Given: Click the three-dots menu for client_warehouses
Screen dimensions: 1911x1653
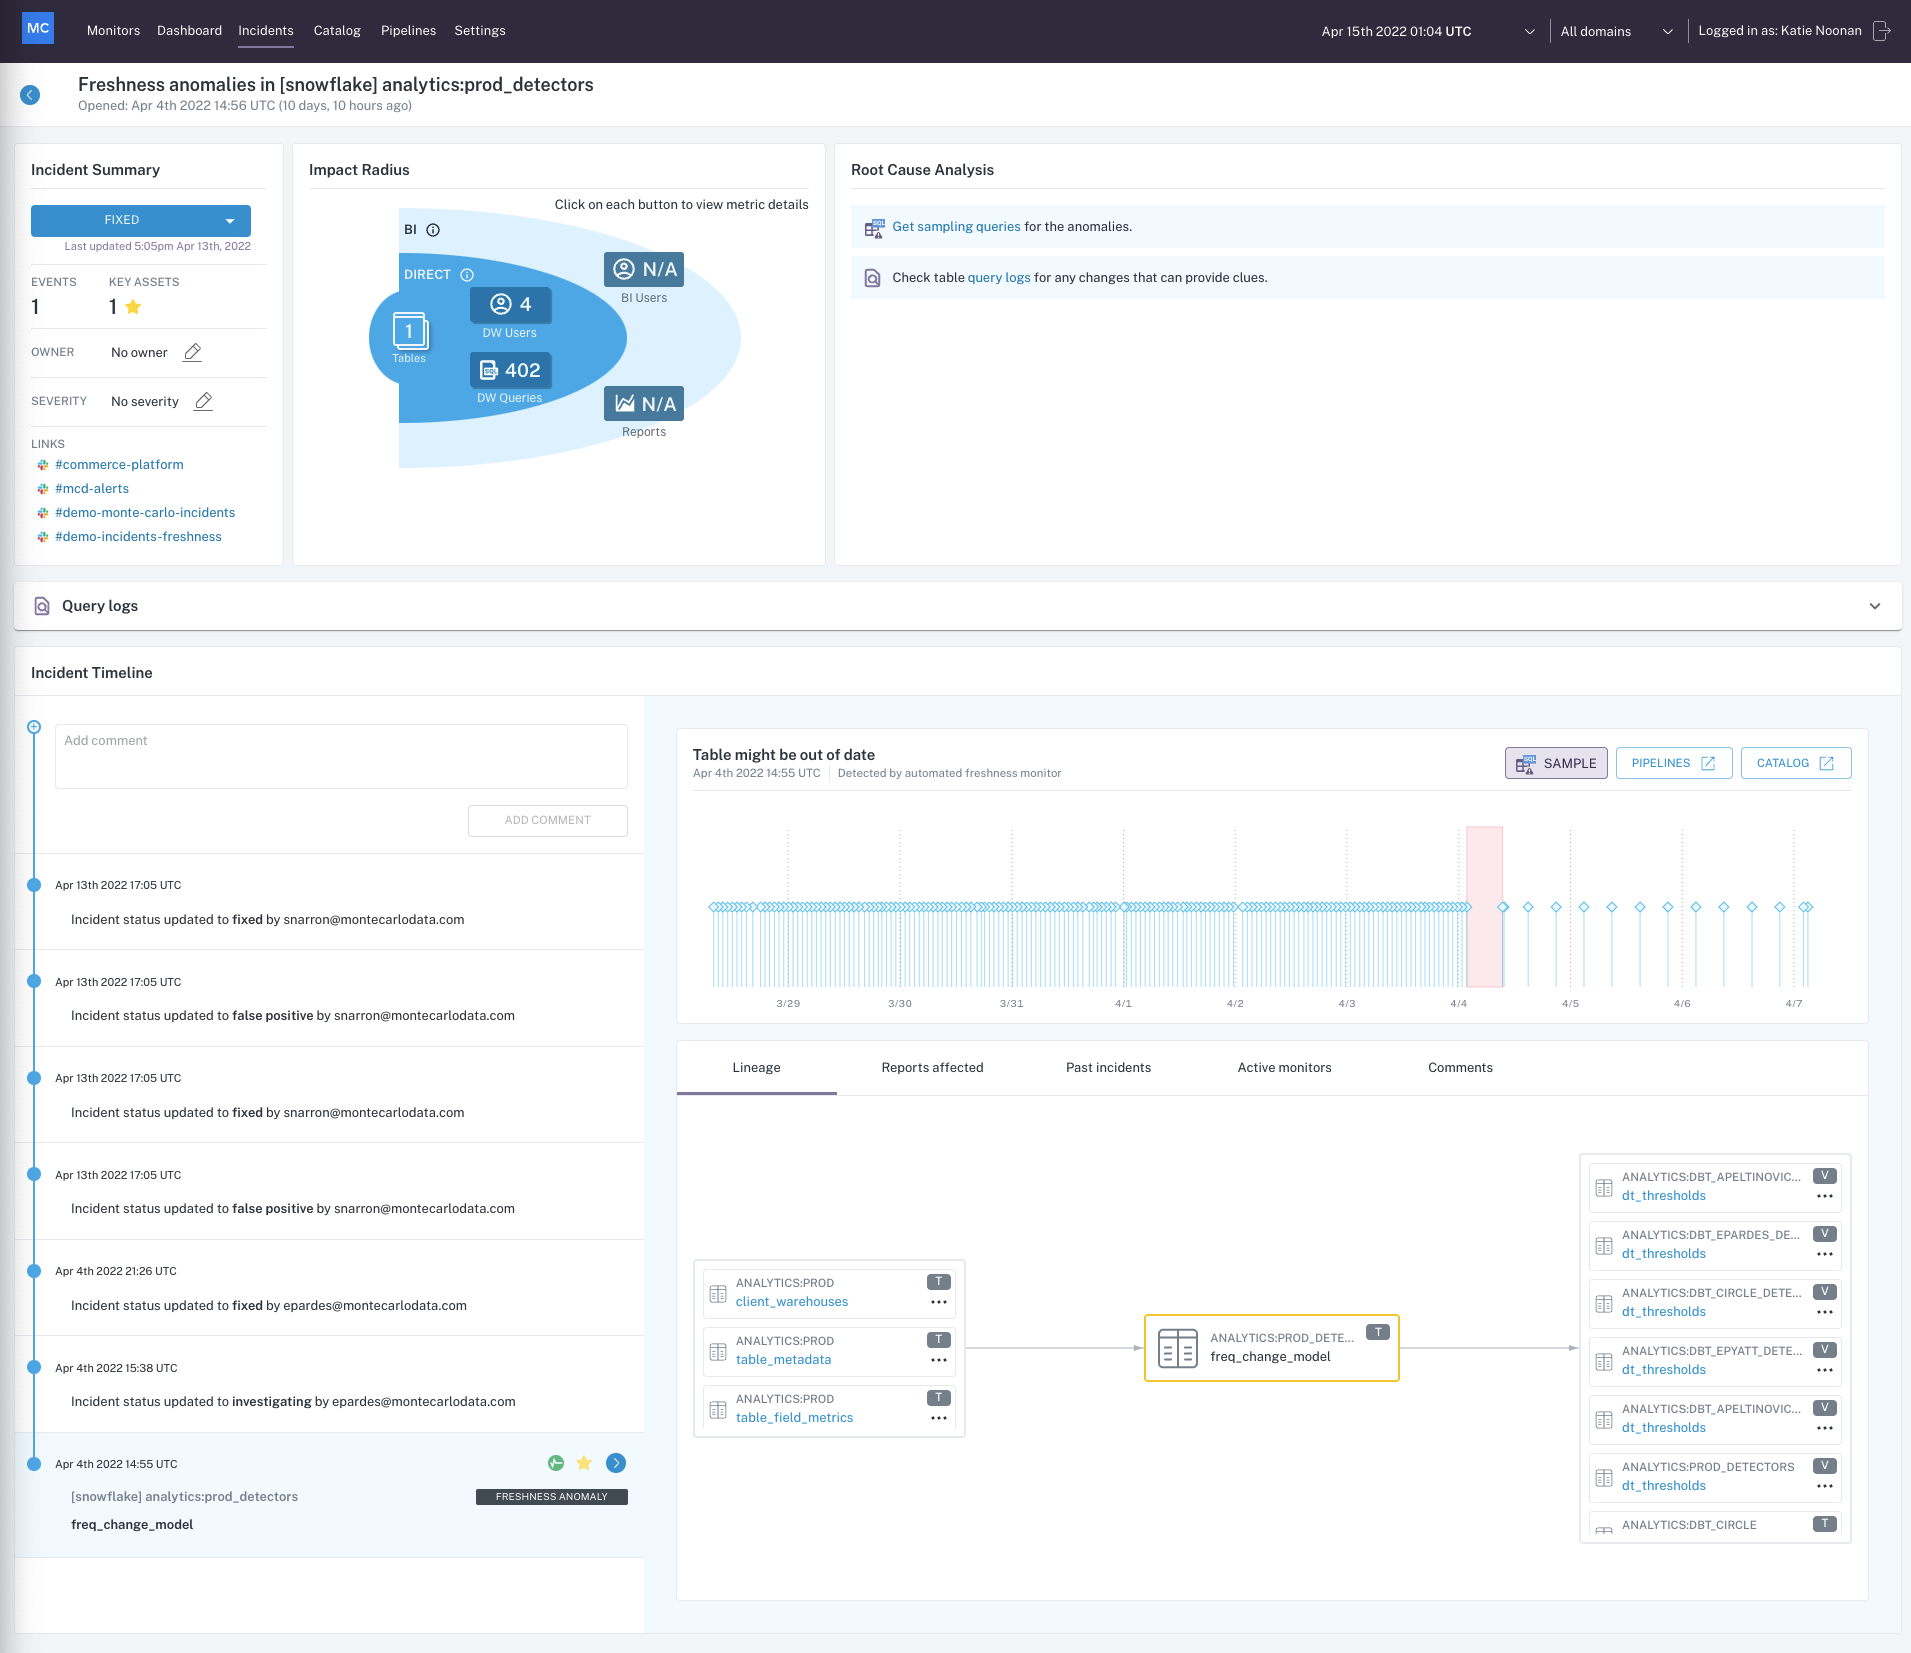Looking at the screenshot, I should pos(938,1302).
